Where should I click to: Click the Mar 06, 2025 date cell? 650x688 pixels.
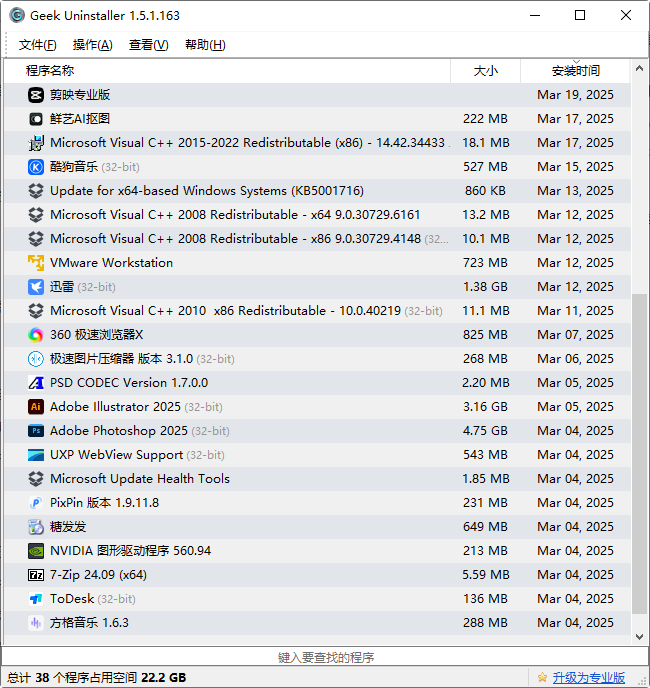tap(575, 359)
